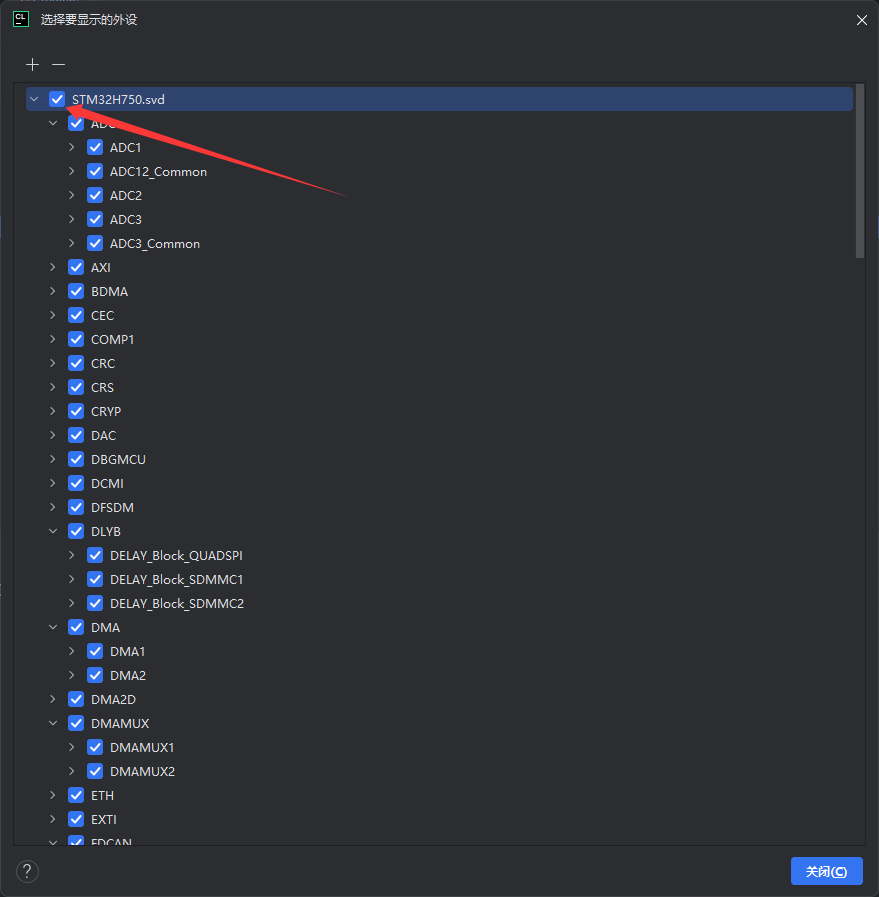Click the vertical scrollbar thumb

[x=860, y=171]
